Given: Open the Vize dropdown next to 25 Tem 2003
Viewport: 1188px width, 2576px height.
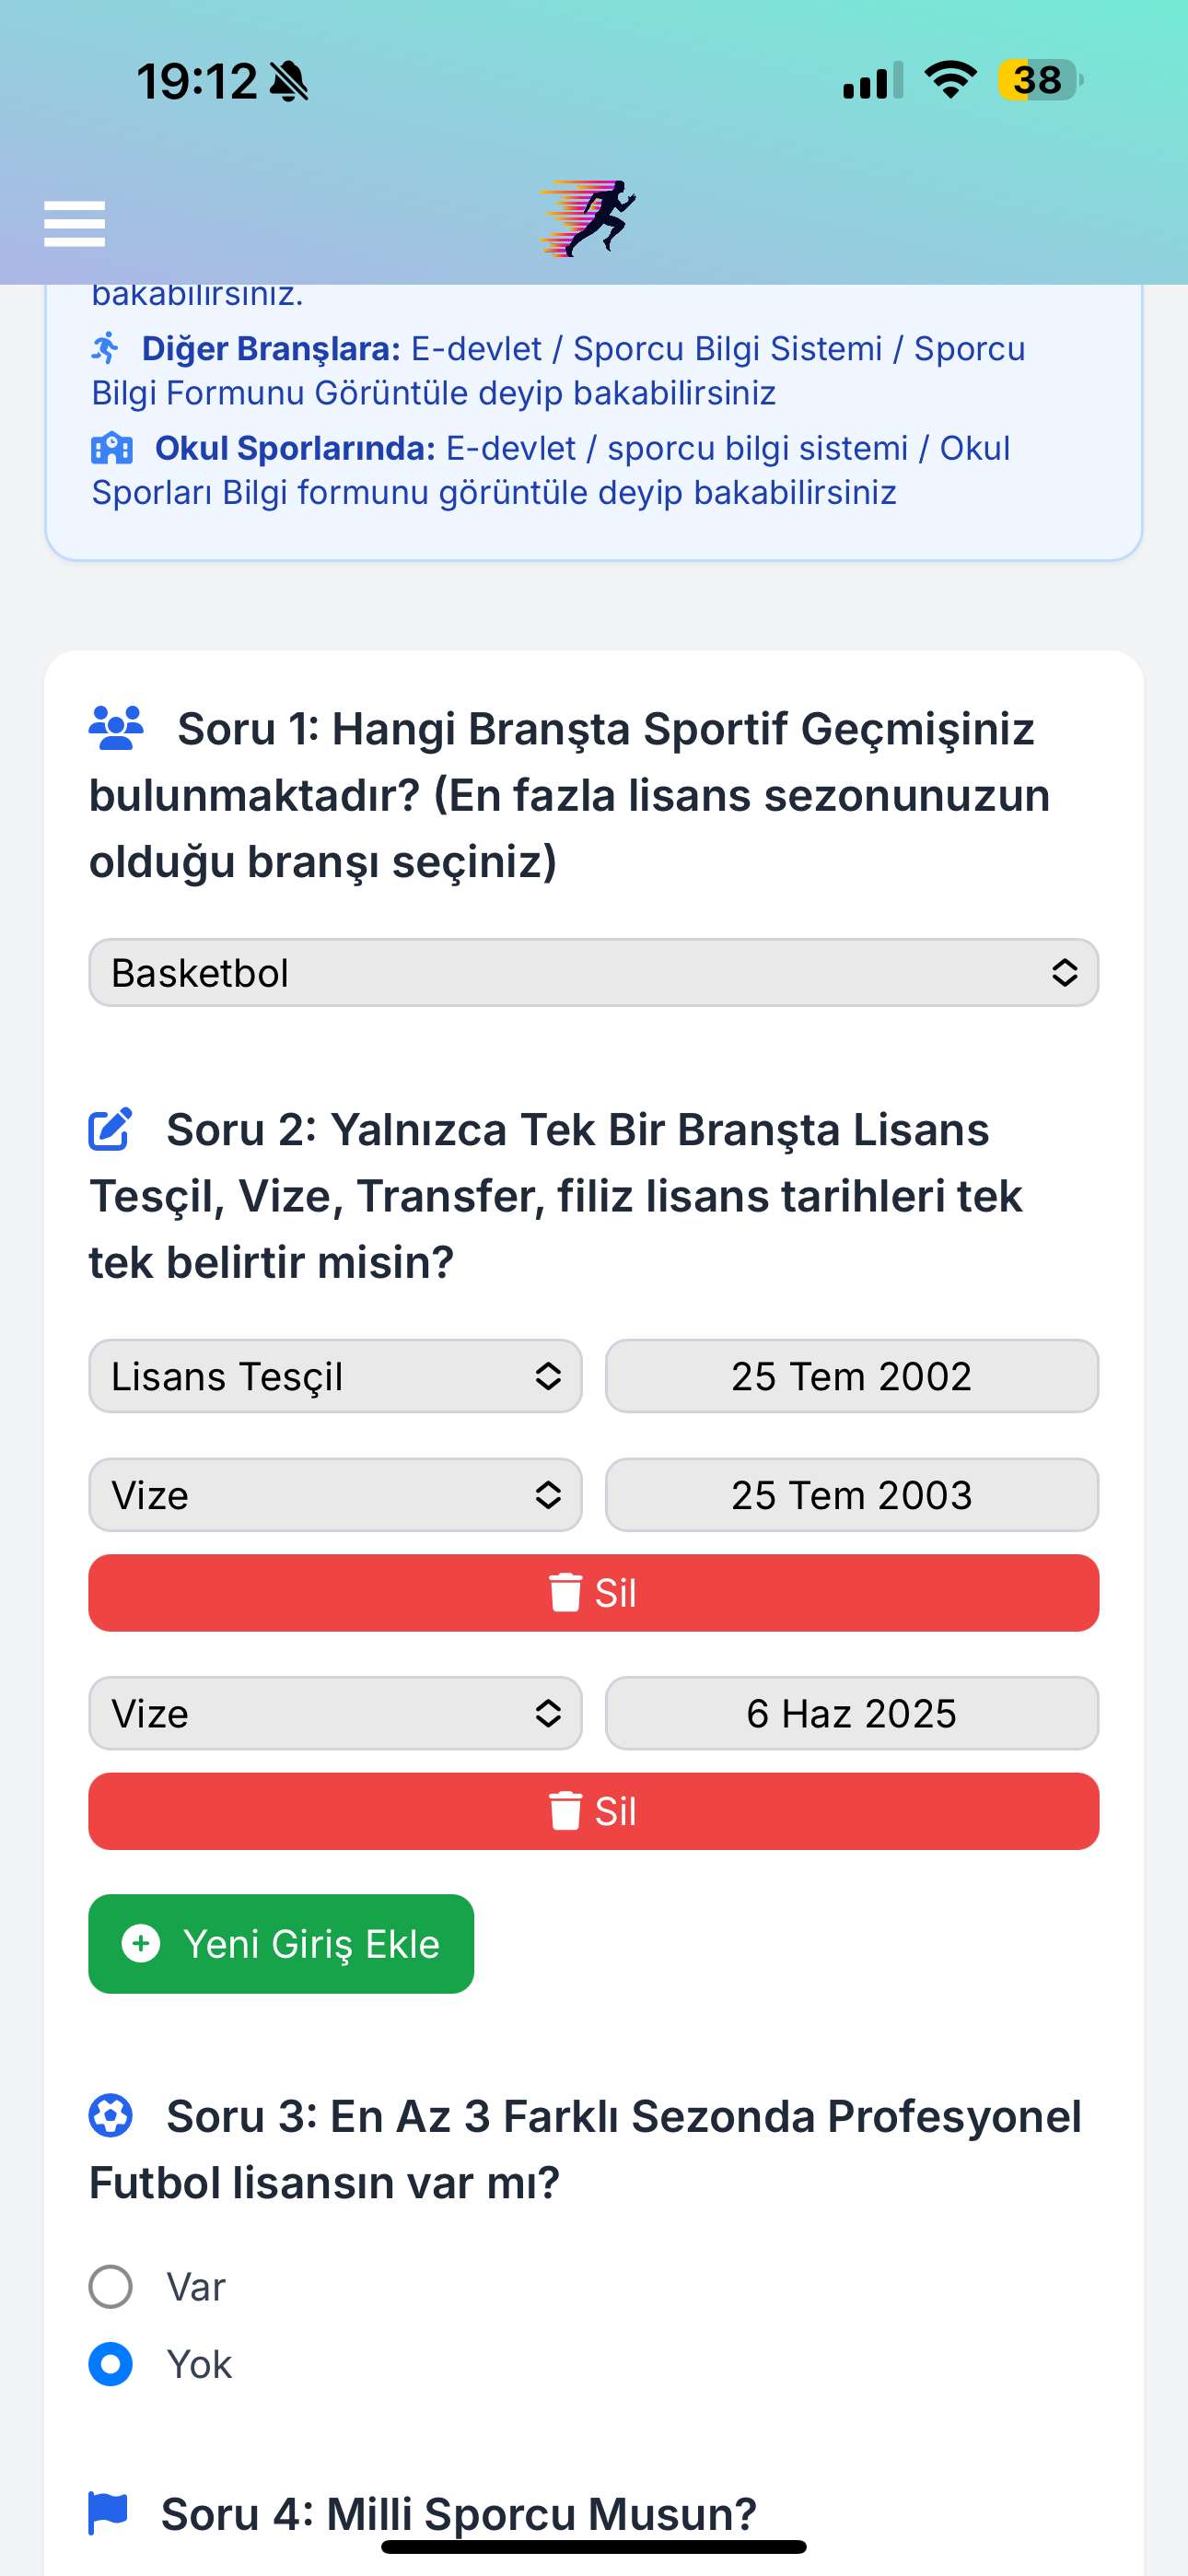Looking at the screenshot, I should point(335,1495).
